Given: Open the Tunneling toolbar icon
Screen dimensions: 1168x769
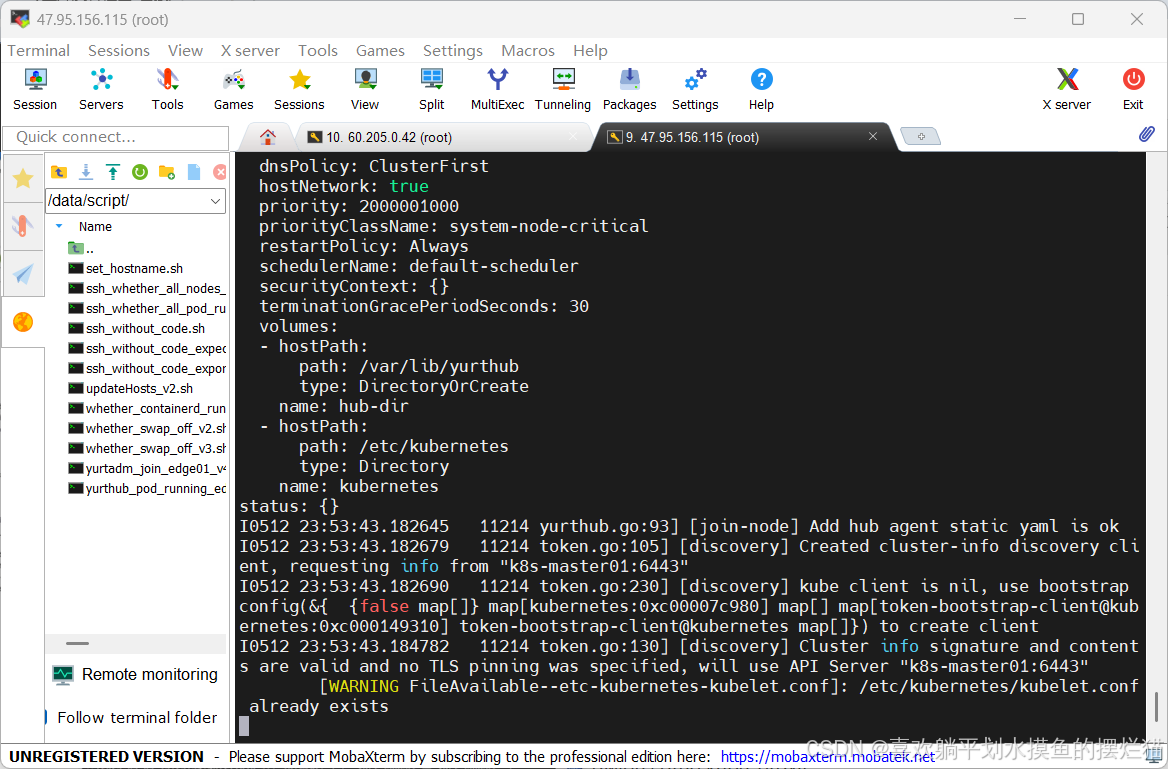Looking at the screenshot, I should [563, 89].
